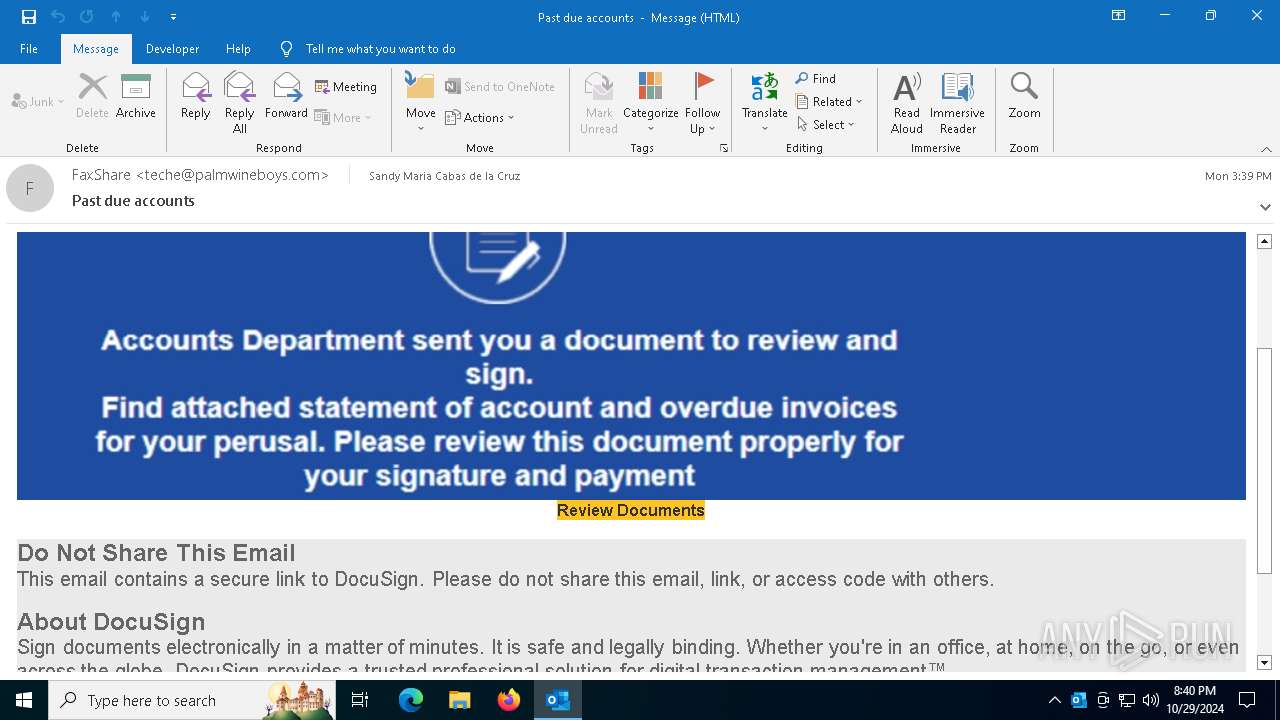Screen dimensions: 1280x720
Task: Click the "Past due accounts" subject line
Action: coord(133,201)
